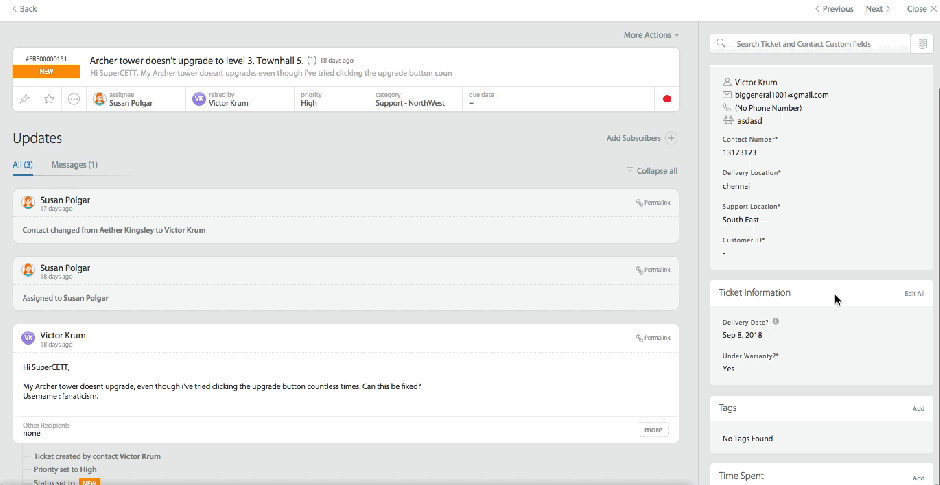Click the orange NEW status badge
The image size is (940, 485).
point(47,71)
